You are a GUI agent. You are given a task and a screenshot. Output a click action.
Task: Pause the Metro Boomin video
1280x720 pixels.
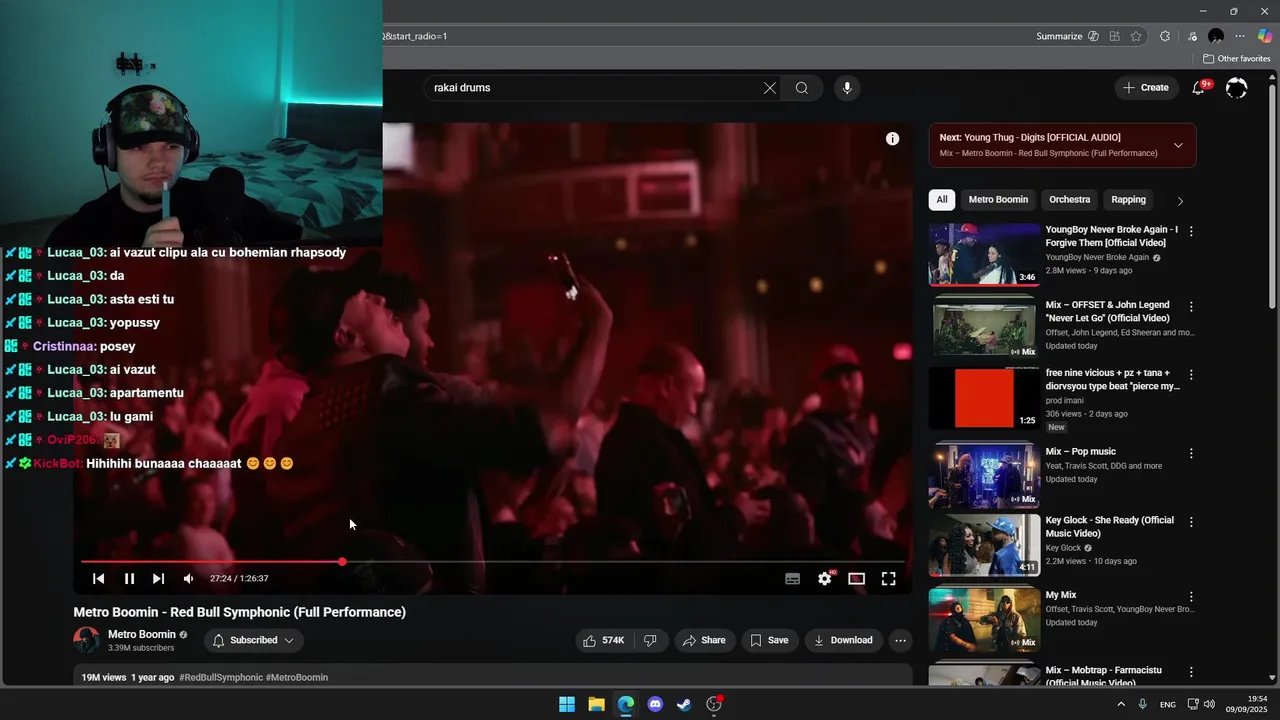129,578
